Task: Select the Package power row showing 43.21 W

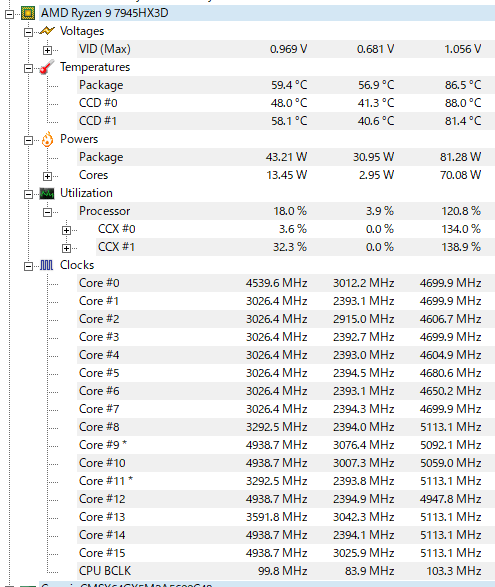Action: tap(286, 157)
